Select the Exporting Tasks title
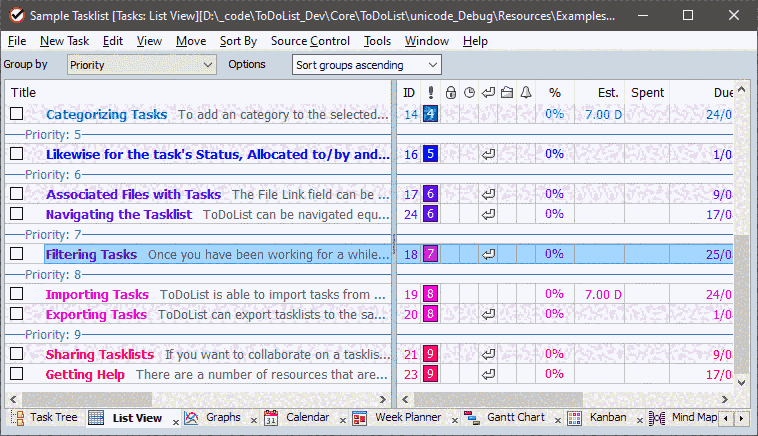The height and width of the screenshot is (436, 758). (x=96, y=314)
